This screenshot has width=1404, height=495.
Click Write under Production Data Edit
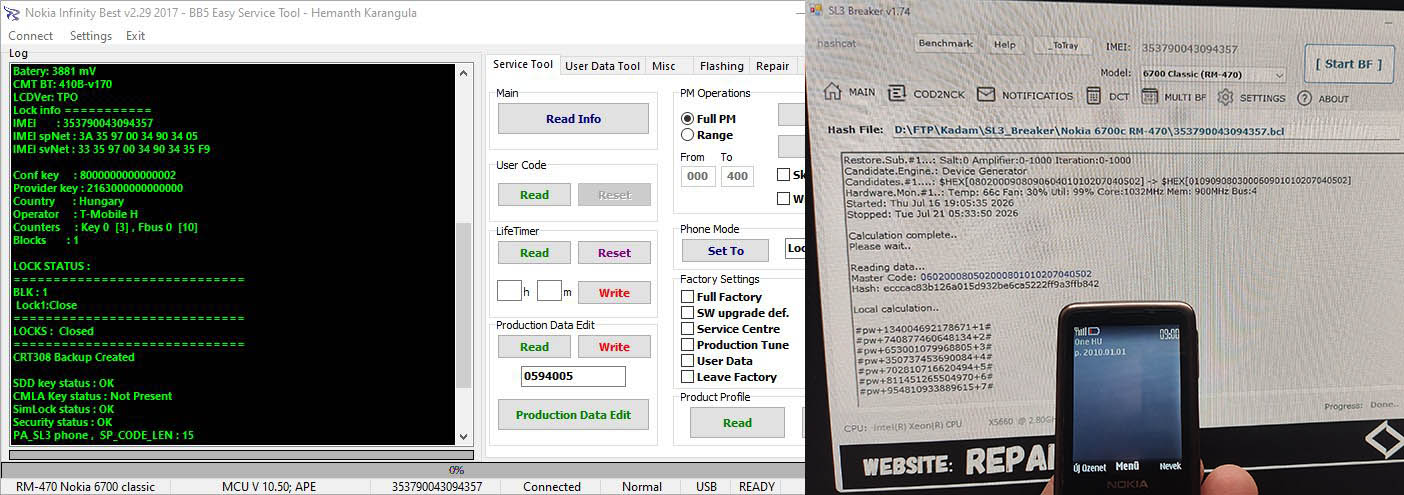click(614, 347)
